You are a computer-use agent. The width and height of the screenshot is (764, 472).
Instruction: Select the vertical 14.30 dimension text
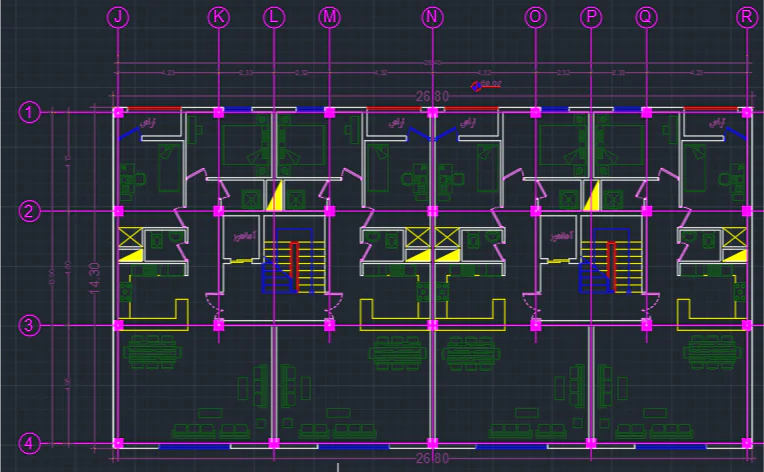pyautogui.click(x=96, y=277)
